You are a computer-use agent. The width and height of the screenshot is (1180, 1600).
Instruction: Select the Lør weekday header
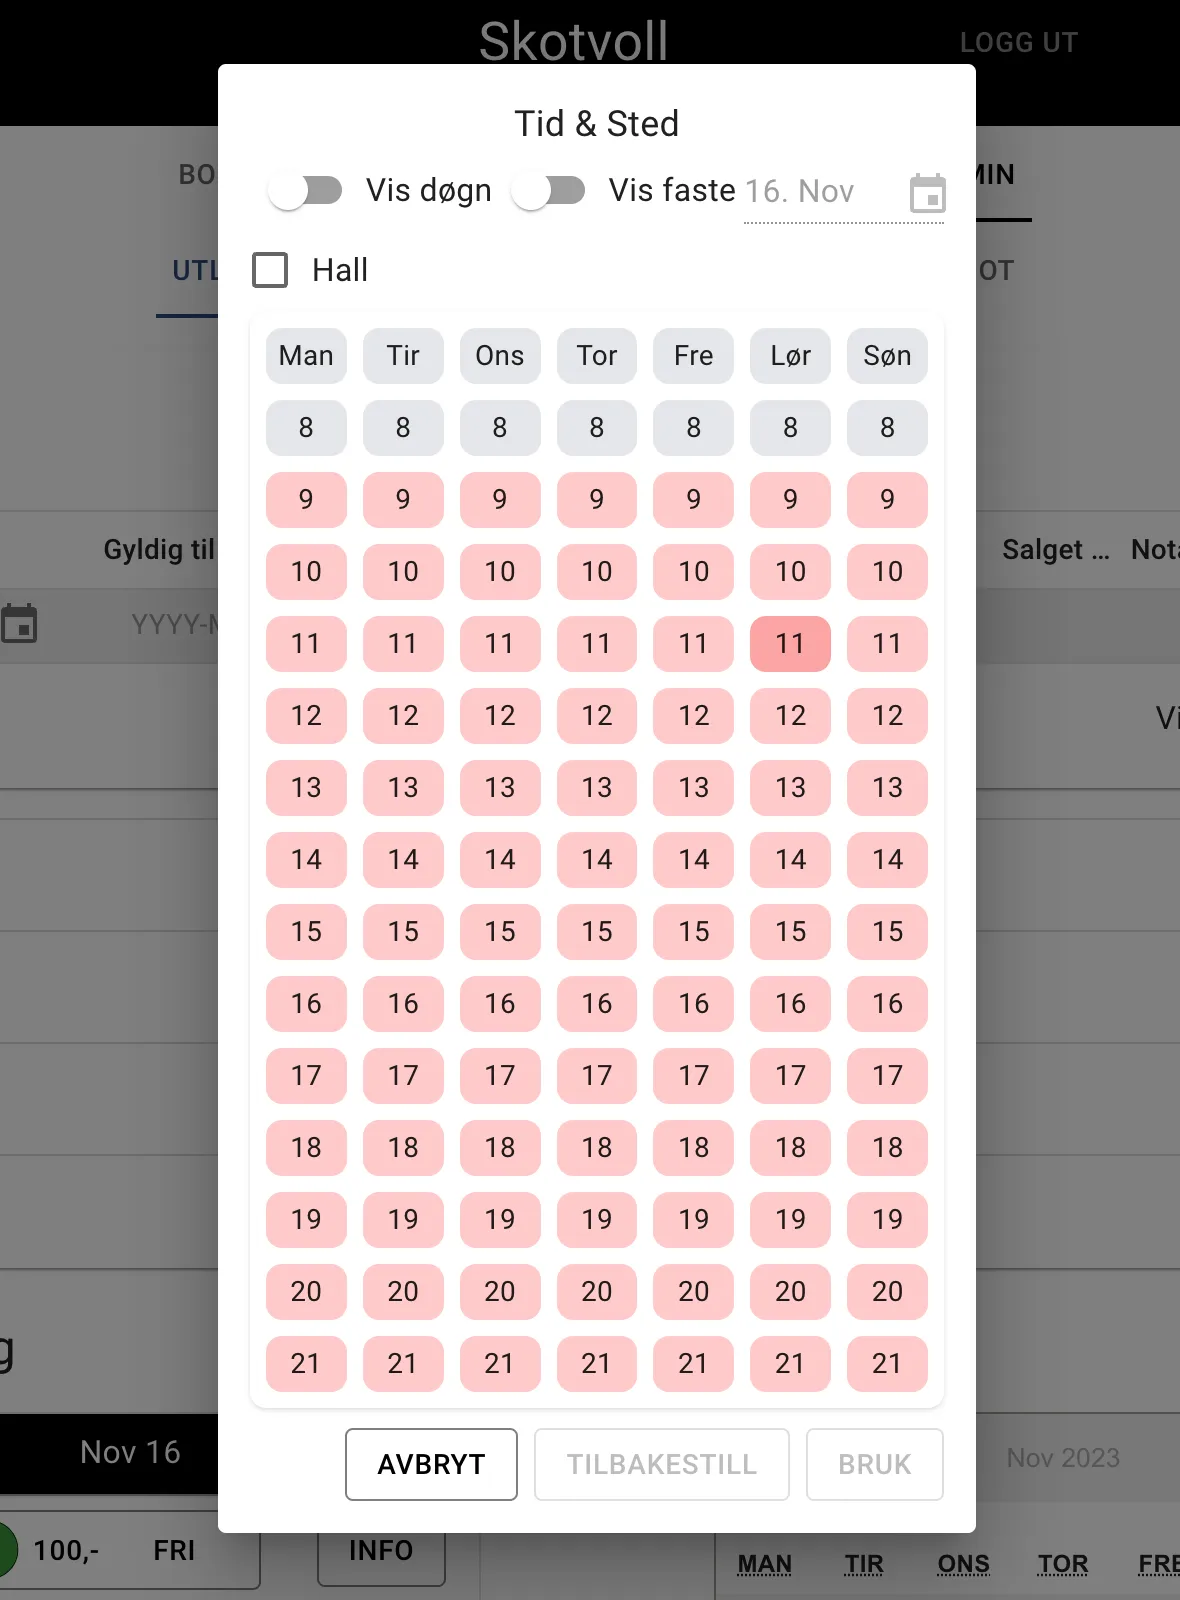click(x=790, y=356)
